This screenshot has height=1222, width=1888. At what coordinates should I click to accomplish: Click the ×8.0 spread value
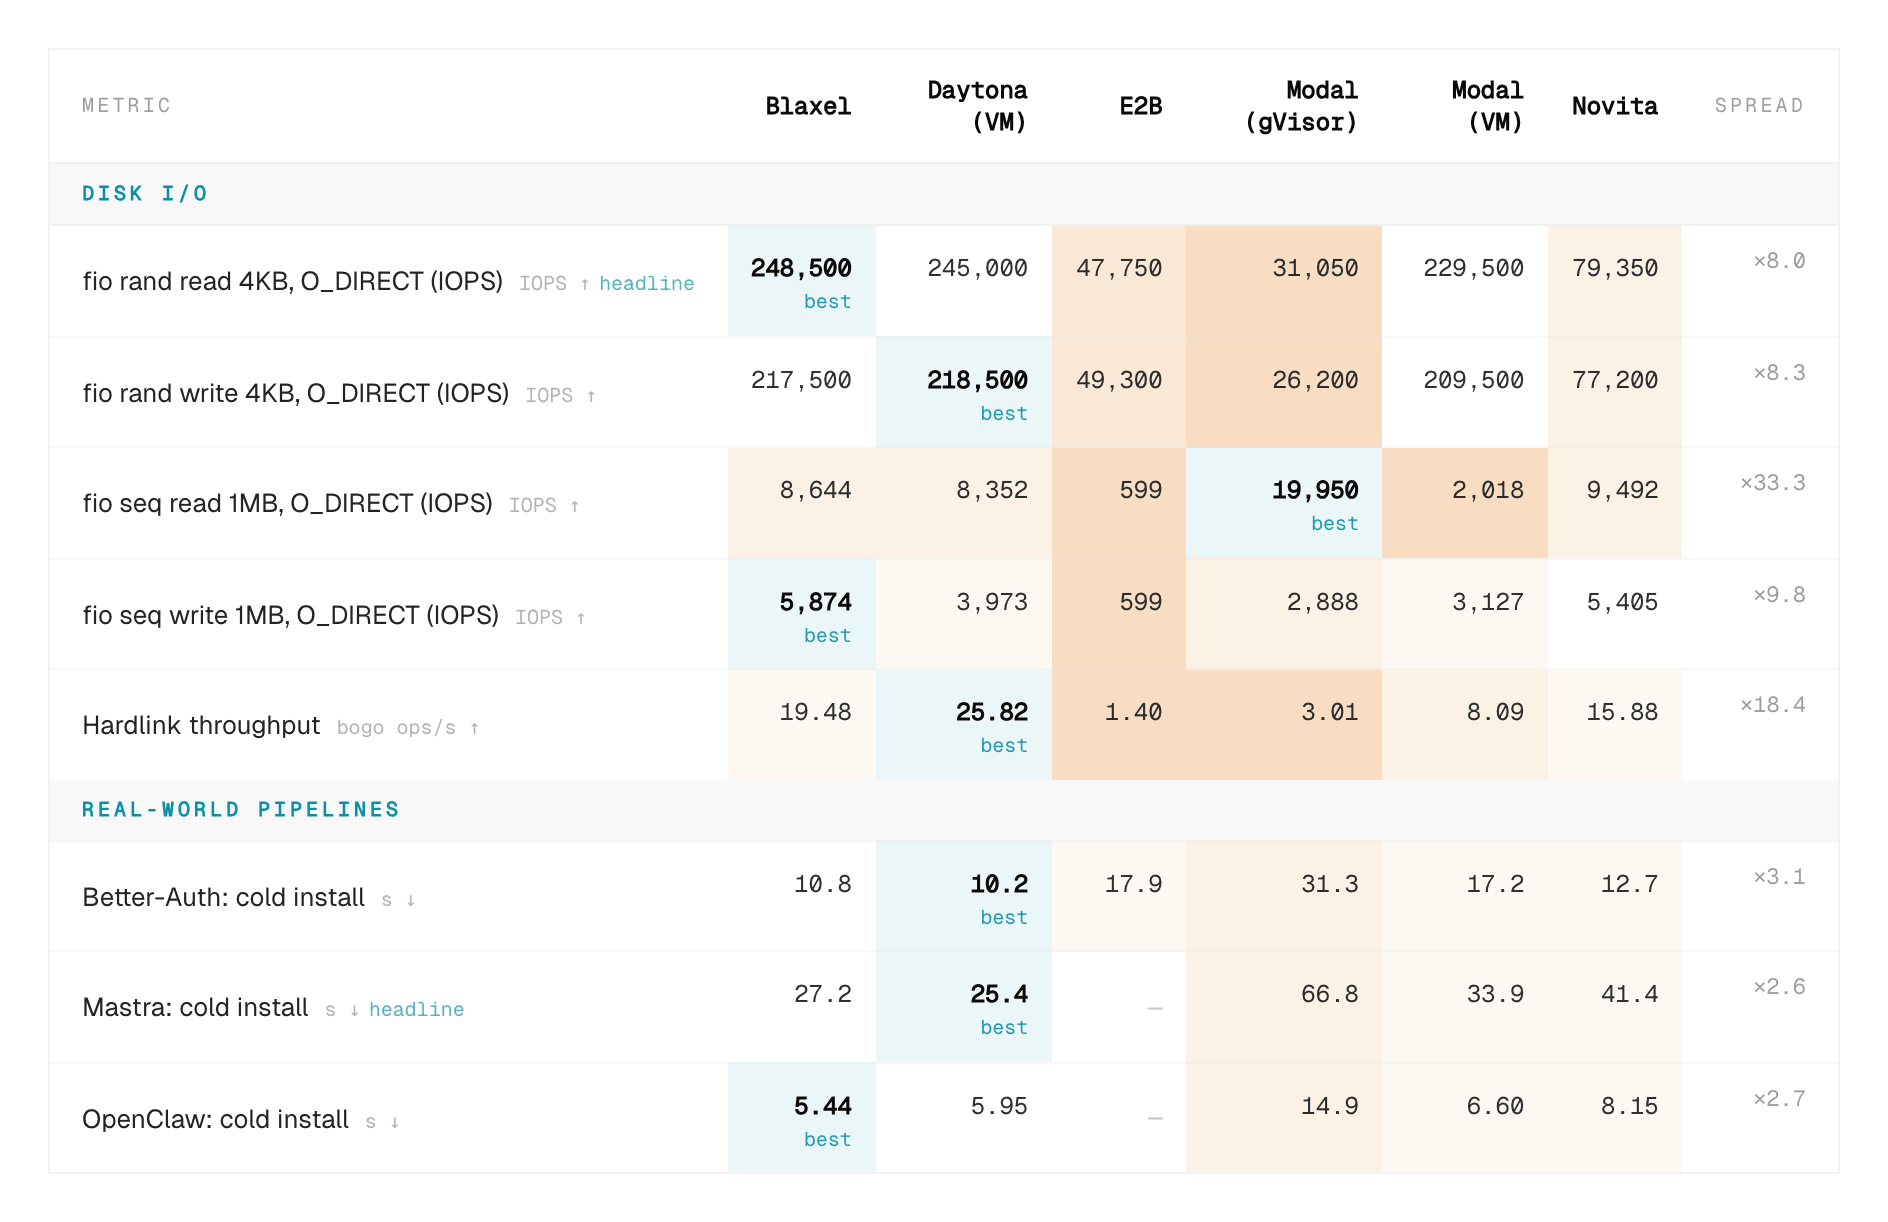click(x=1779, y=262)
